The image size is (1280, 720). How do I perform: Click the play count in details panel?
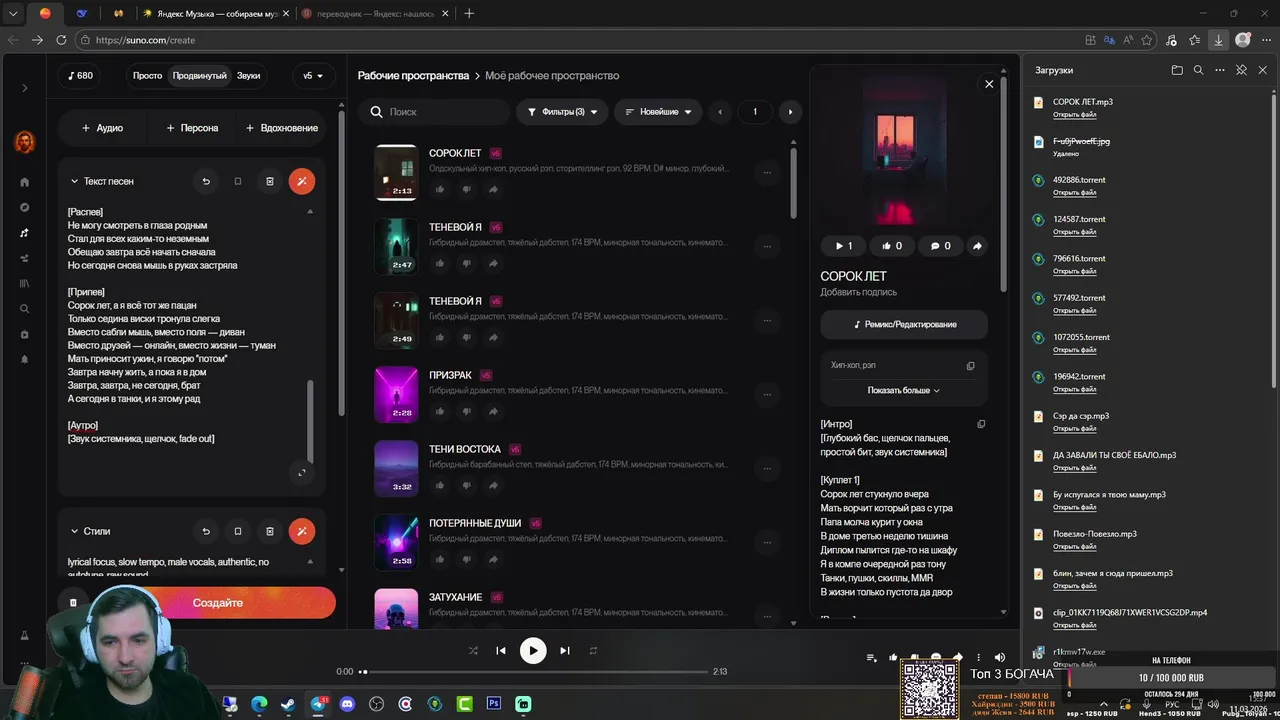tap(844, 246)
